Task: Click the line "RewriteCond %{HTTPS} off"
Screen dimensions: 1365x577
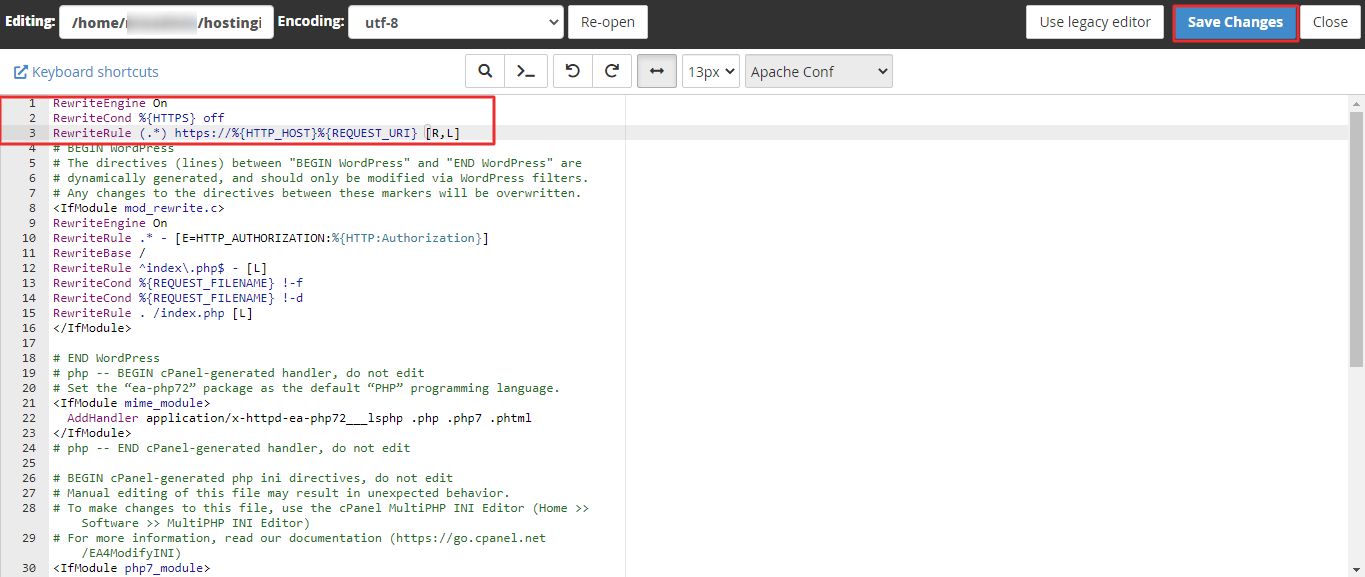Action: (139, 118)
